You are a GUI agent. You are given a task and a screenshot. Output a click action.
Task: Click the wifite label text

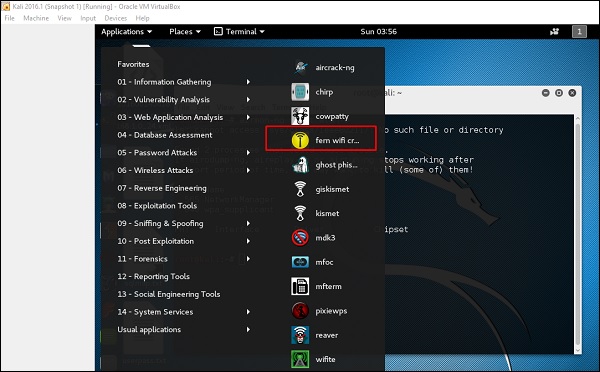325,359
